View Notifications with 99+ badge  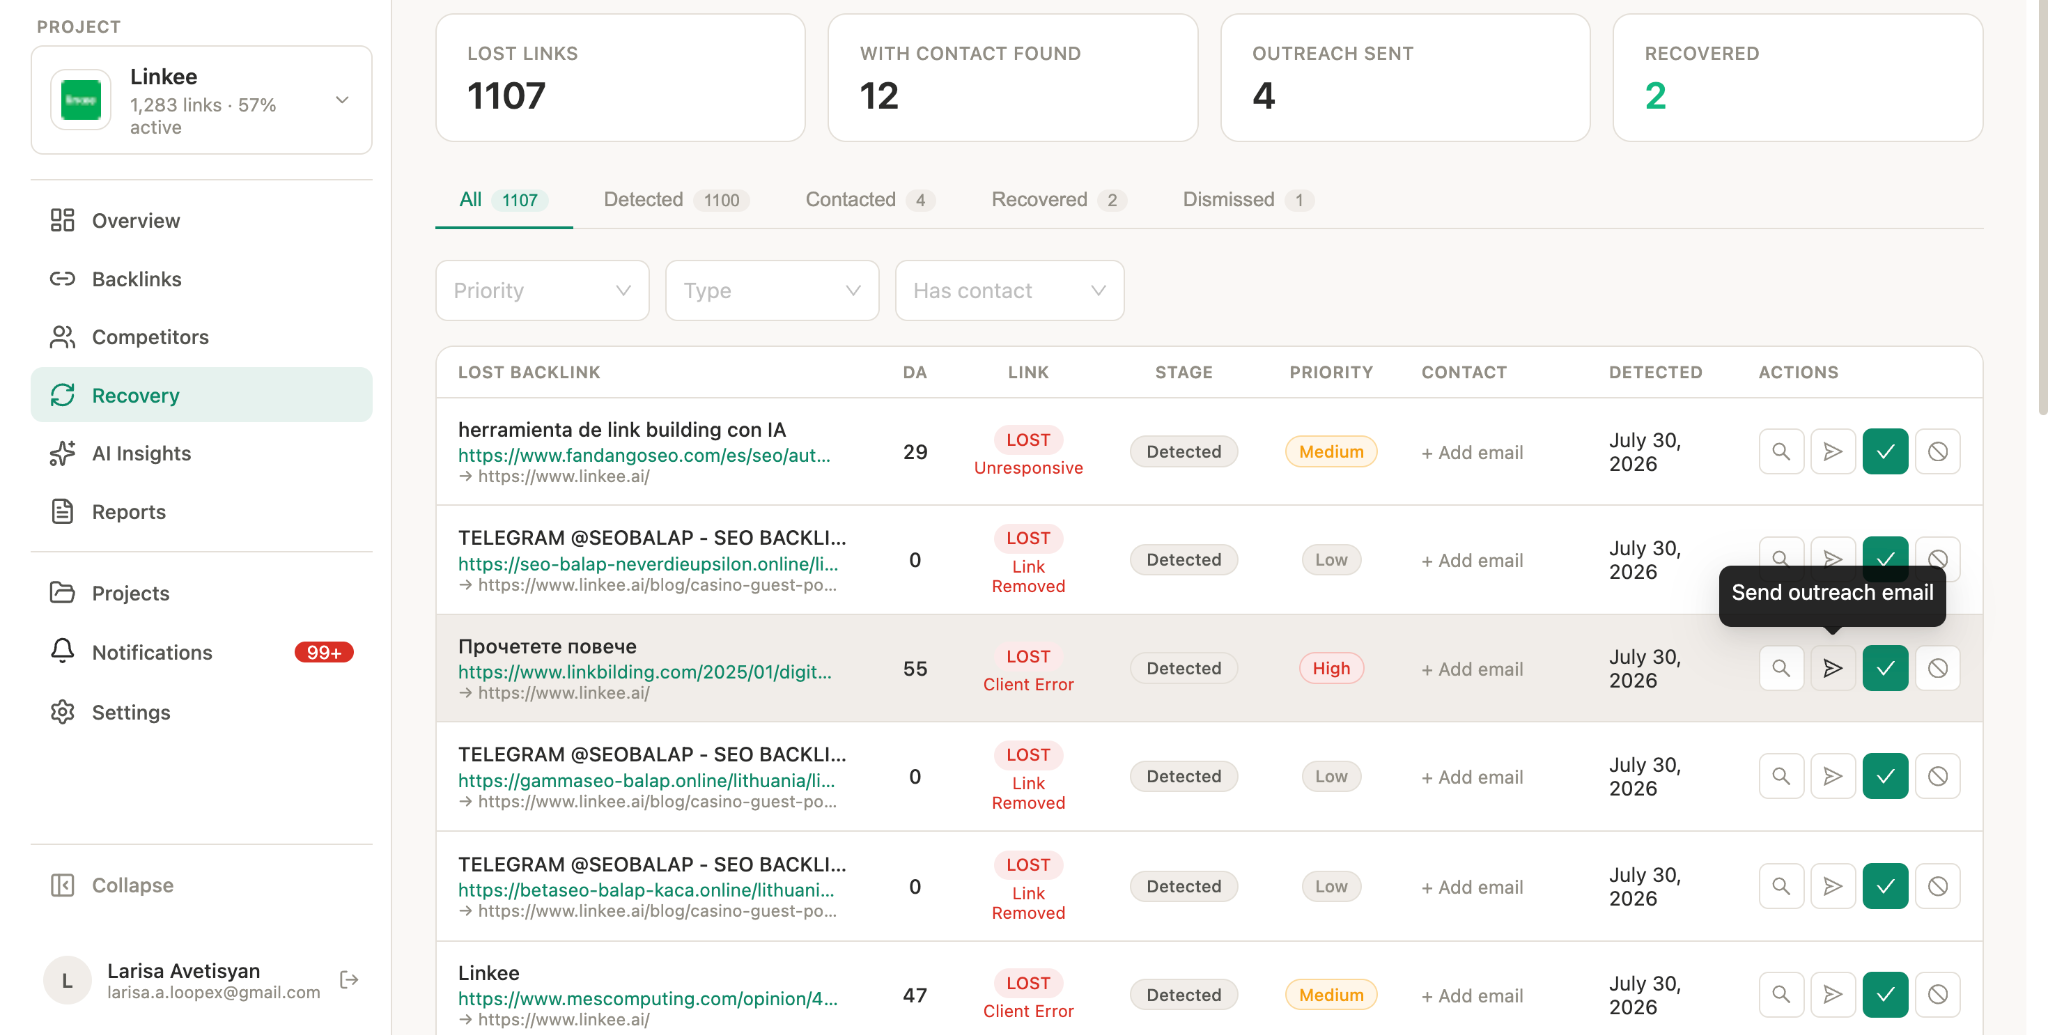click(201, 652)
